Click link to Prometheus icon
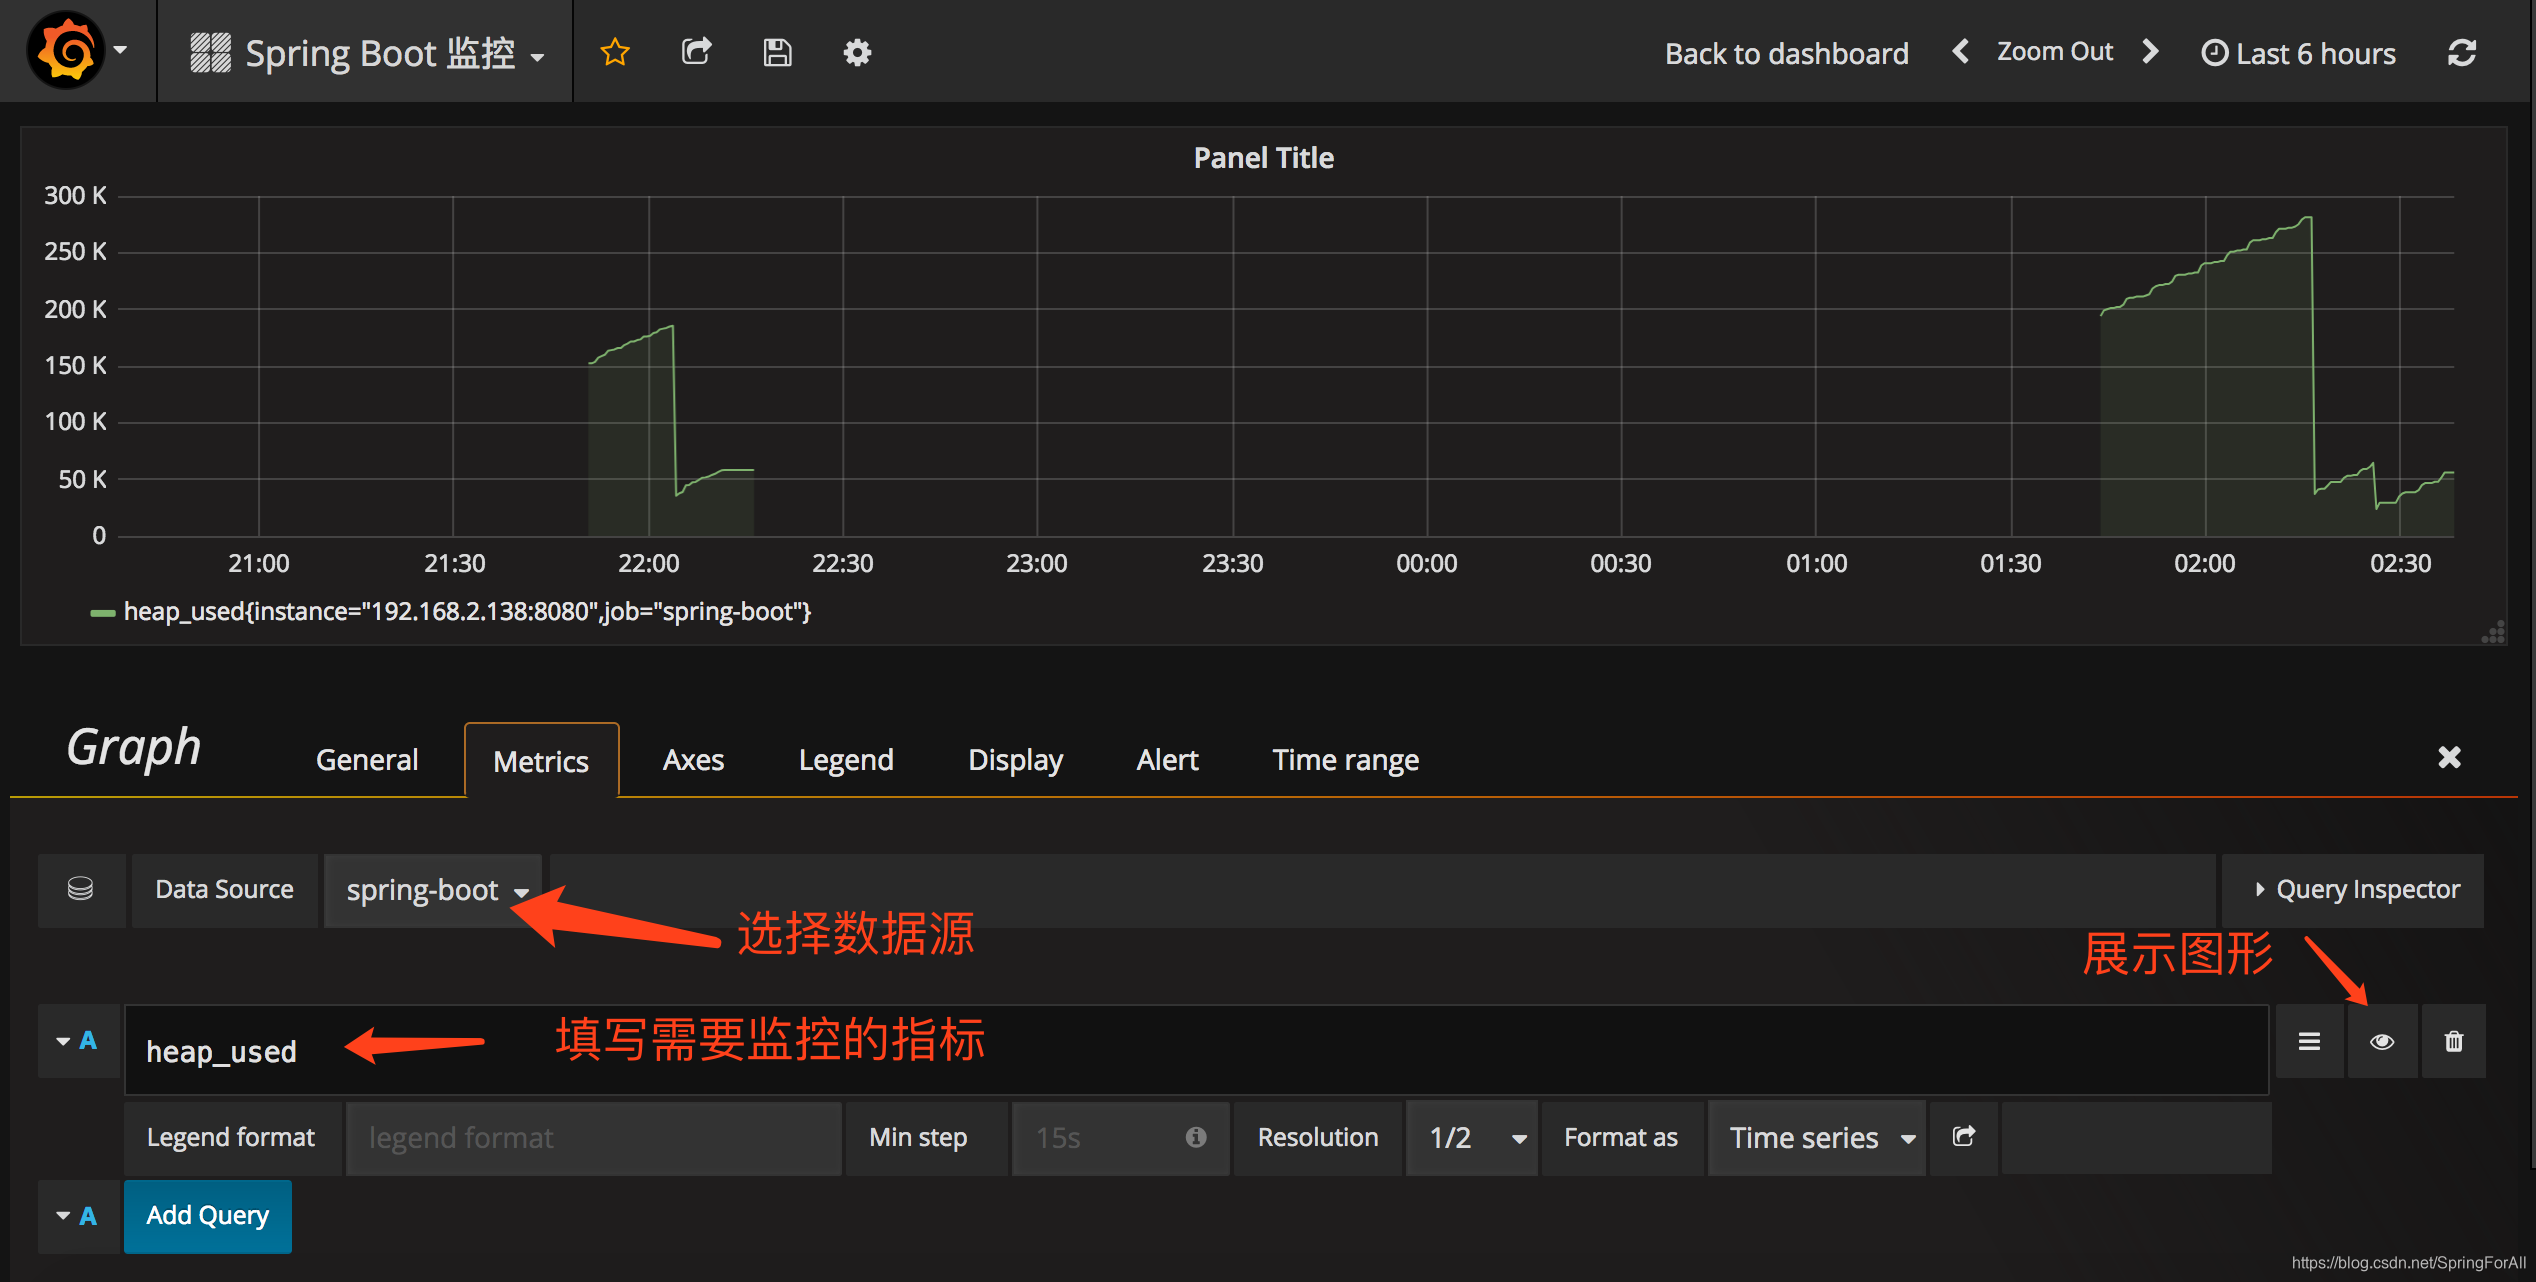 1964,1137
